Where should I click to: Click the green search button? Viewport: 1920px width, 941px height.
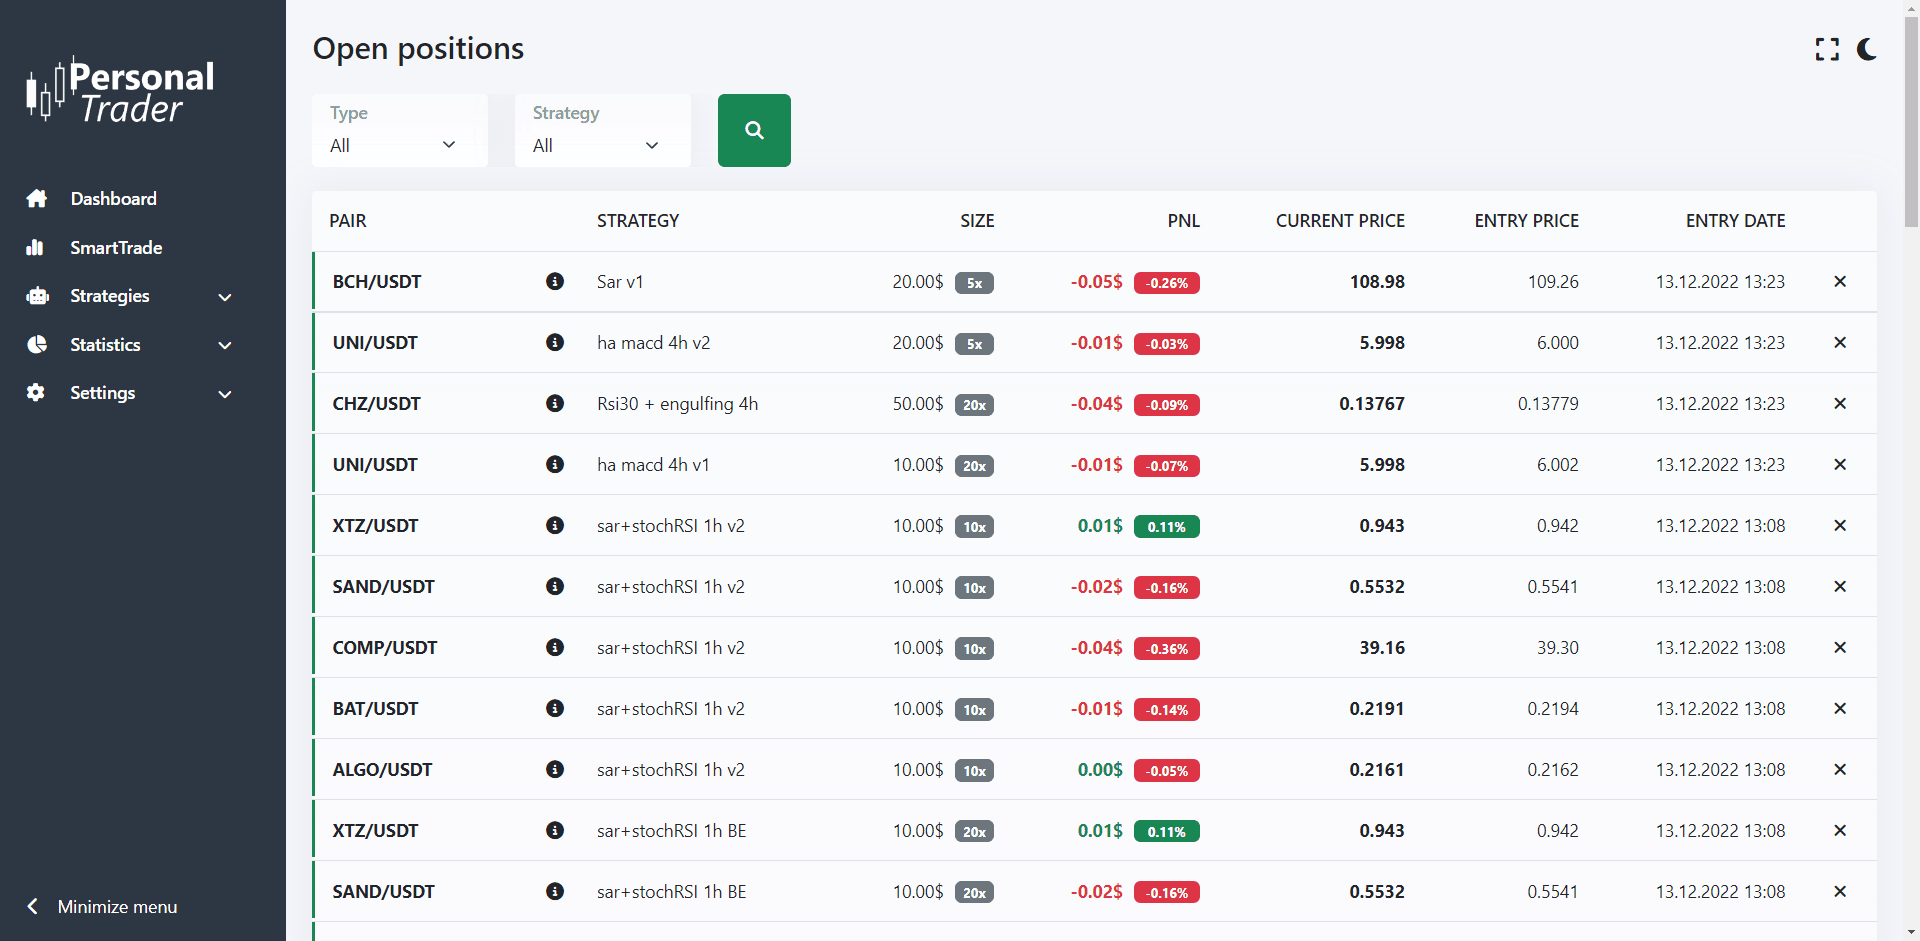point(754,130)
